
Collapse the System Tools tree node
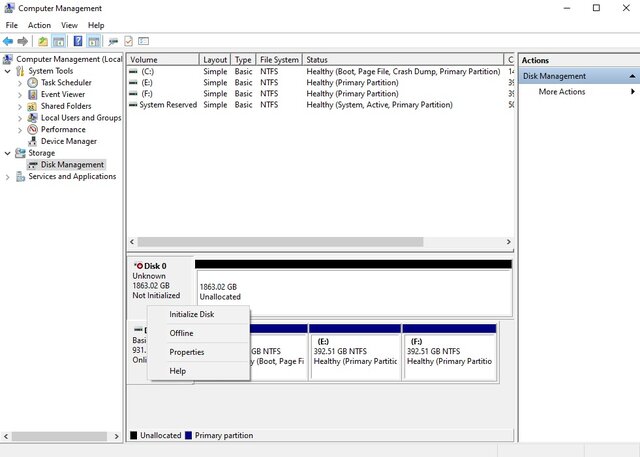tap(8, 71)
